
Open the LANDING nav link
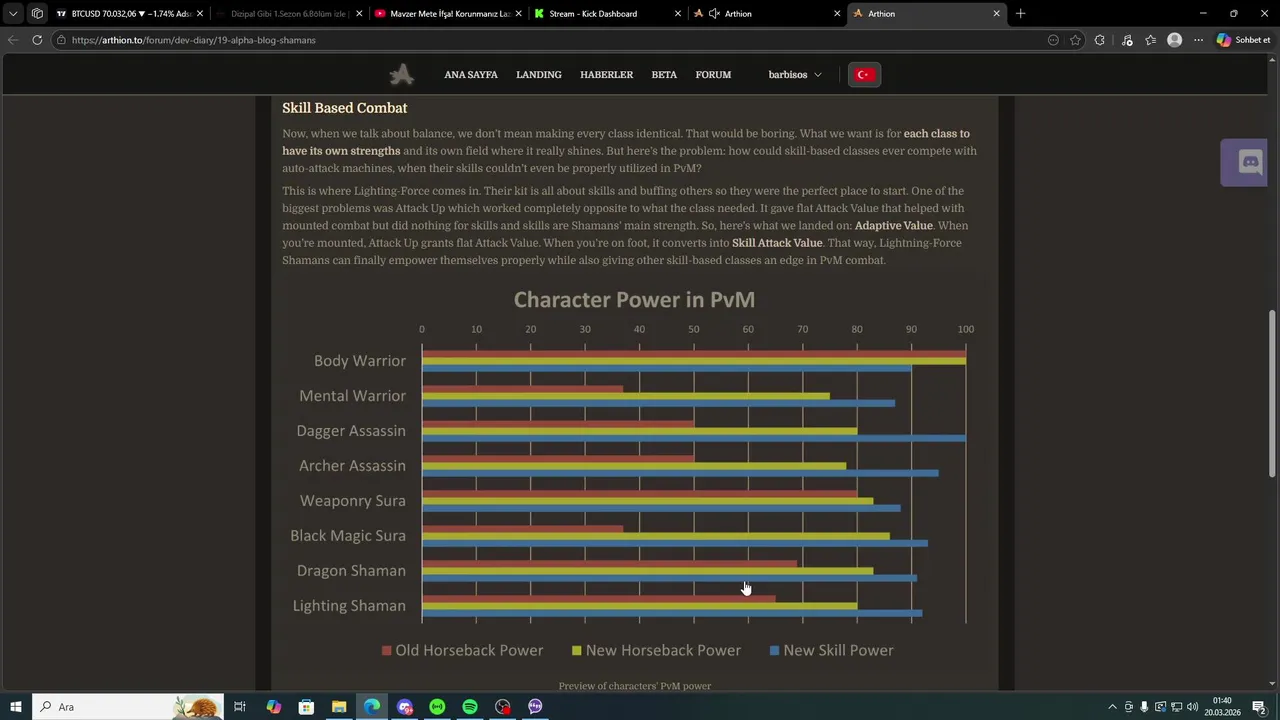pos(539,75)
